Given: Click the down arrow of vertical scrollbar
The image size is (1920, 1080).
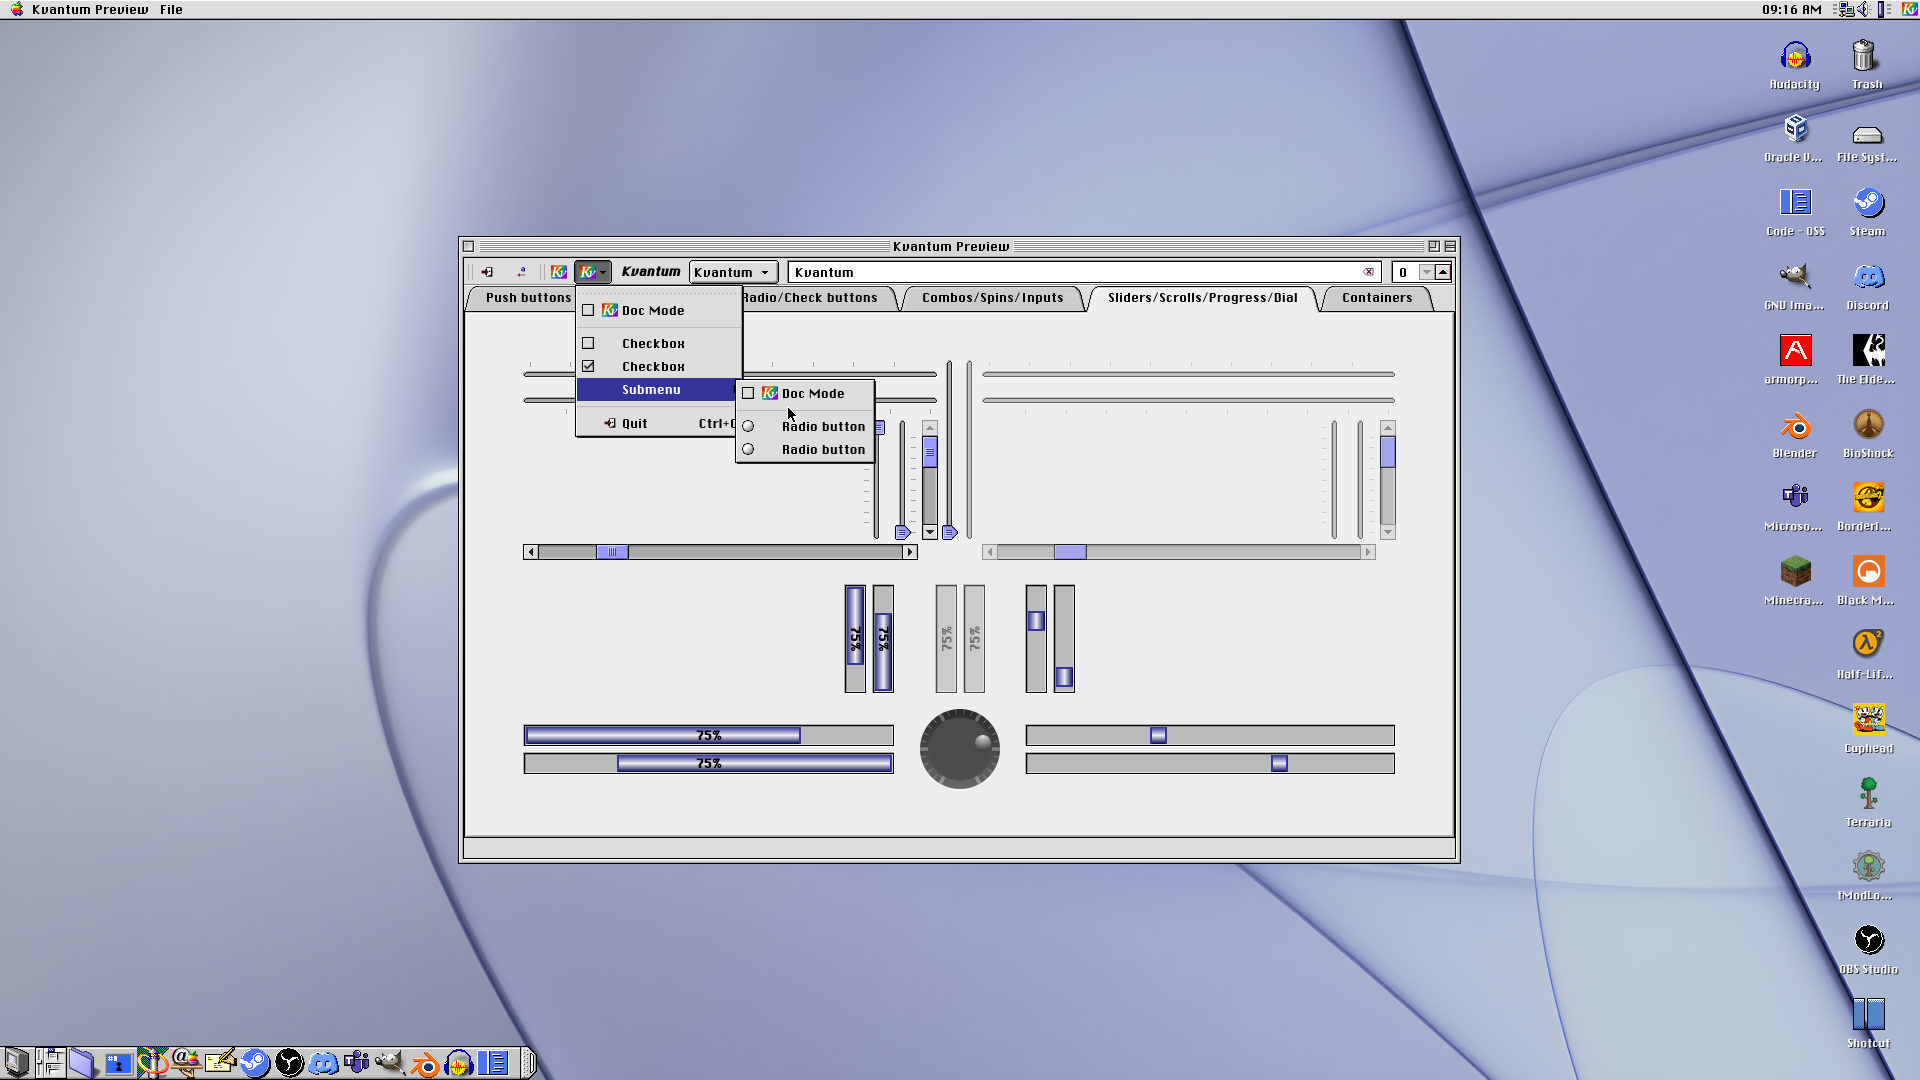Looking at the screenshot, I should [930, 532].
